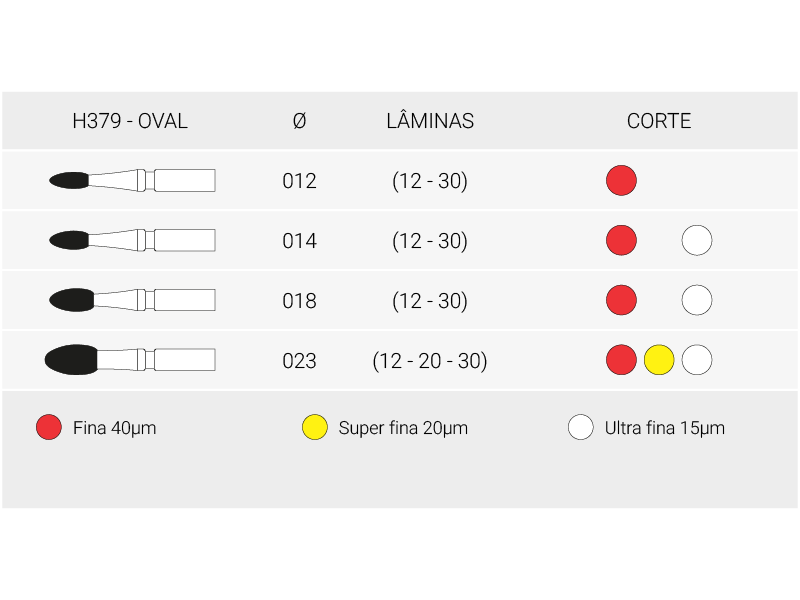Click the yellow Super fina 20µm legend circle
The image size is (800, 600).
click(x=315, y=427)
